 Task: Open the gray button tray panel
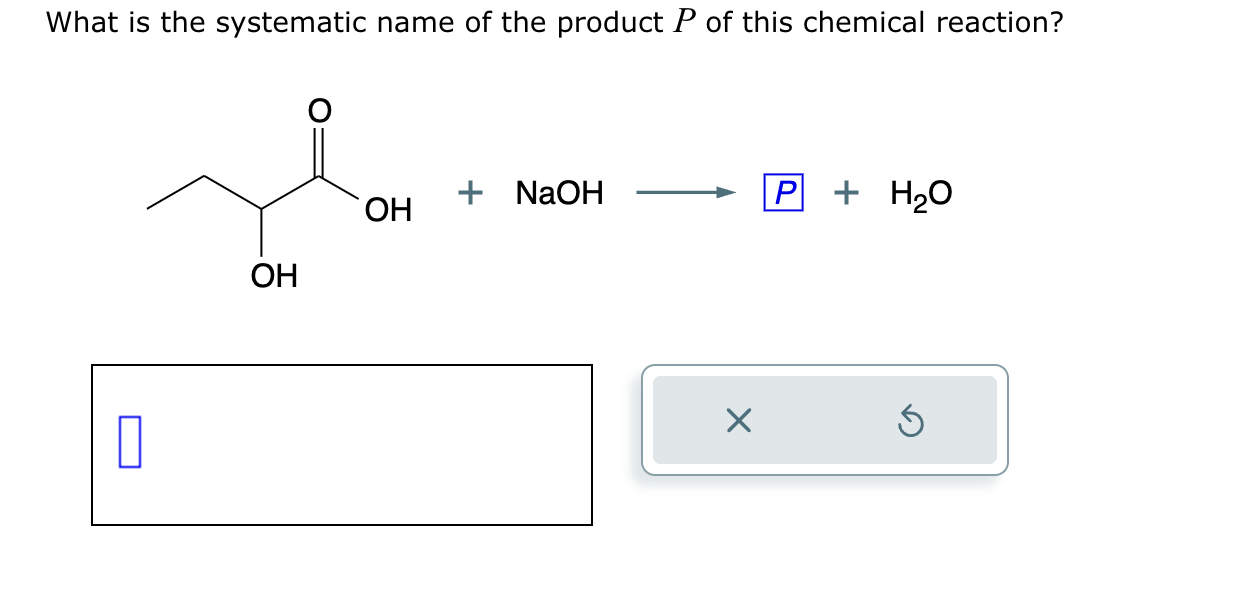(x=824, y=420)
